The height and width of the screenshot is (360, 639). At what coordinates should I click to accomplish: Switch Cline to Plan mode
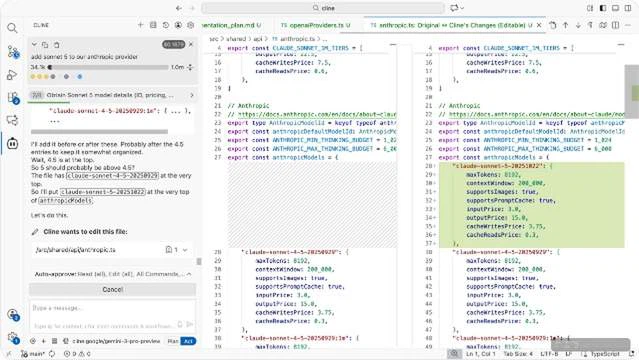coord(173,341)
